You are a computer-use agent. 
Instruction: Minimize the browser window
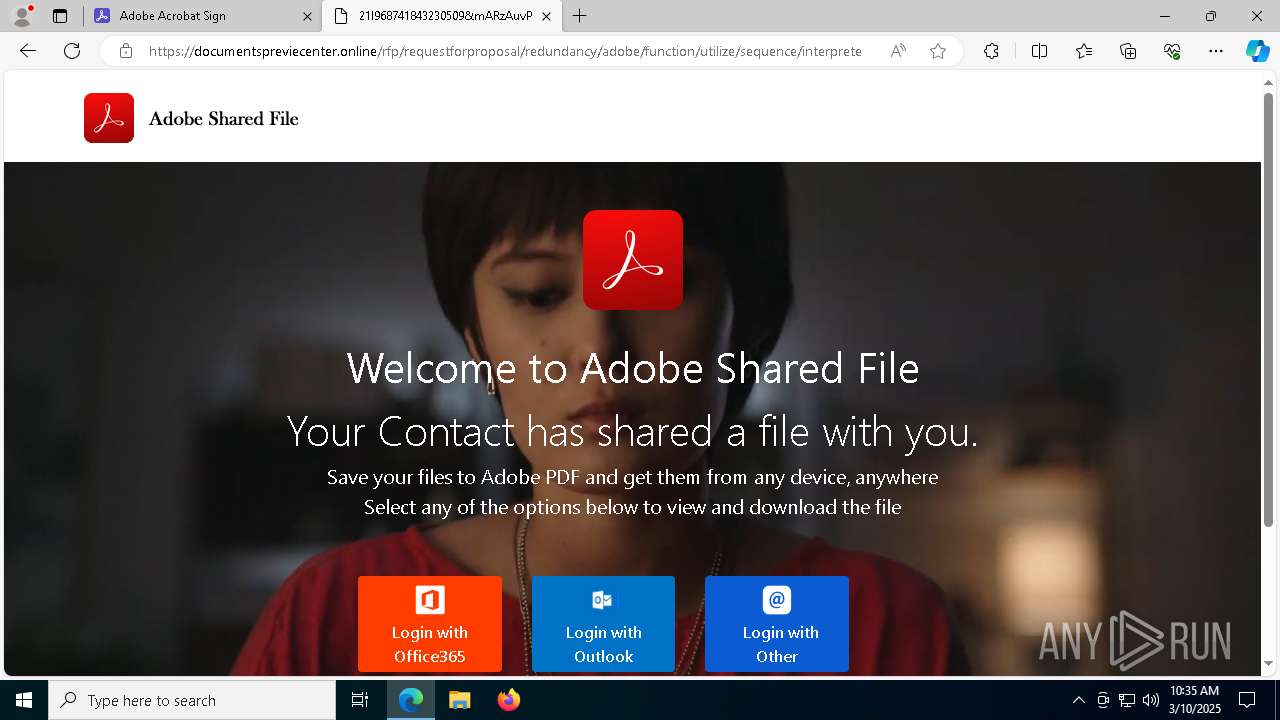(1165, 16)
